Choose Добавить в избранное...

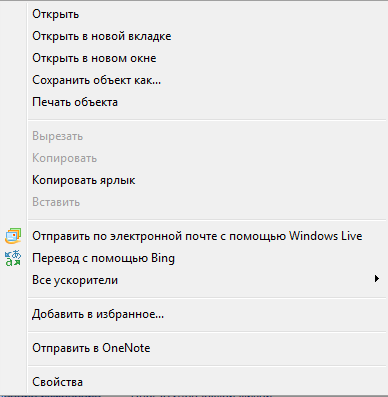(x=207, y=314)
